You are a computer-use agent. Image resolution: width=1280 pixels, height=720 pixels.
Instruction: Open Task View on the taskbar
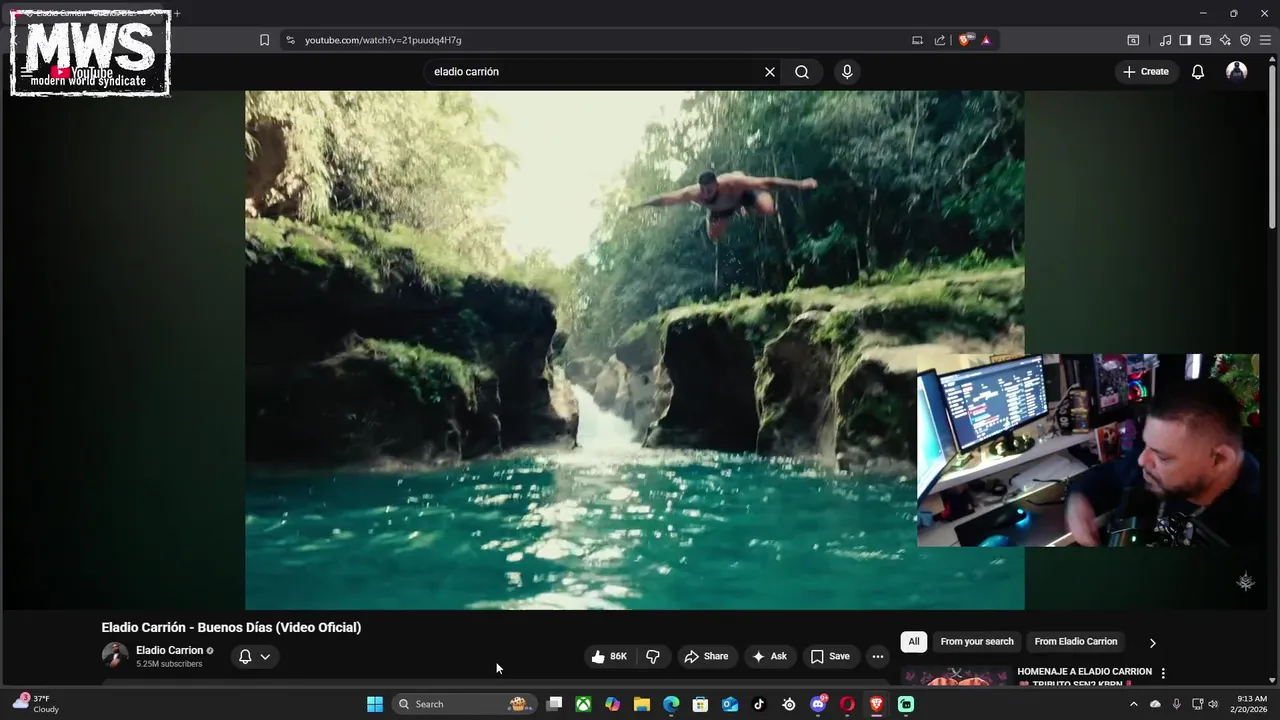554,704
